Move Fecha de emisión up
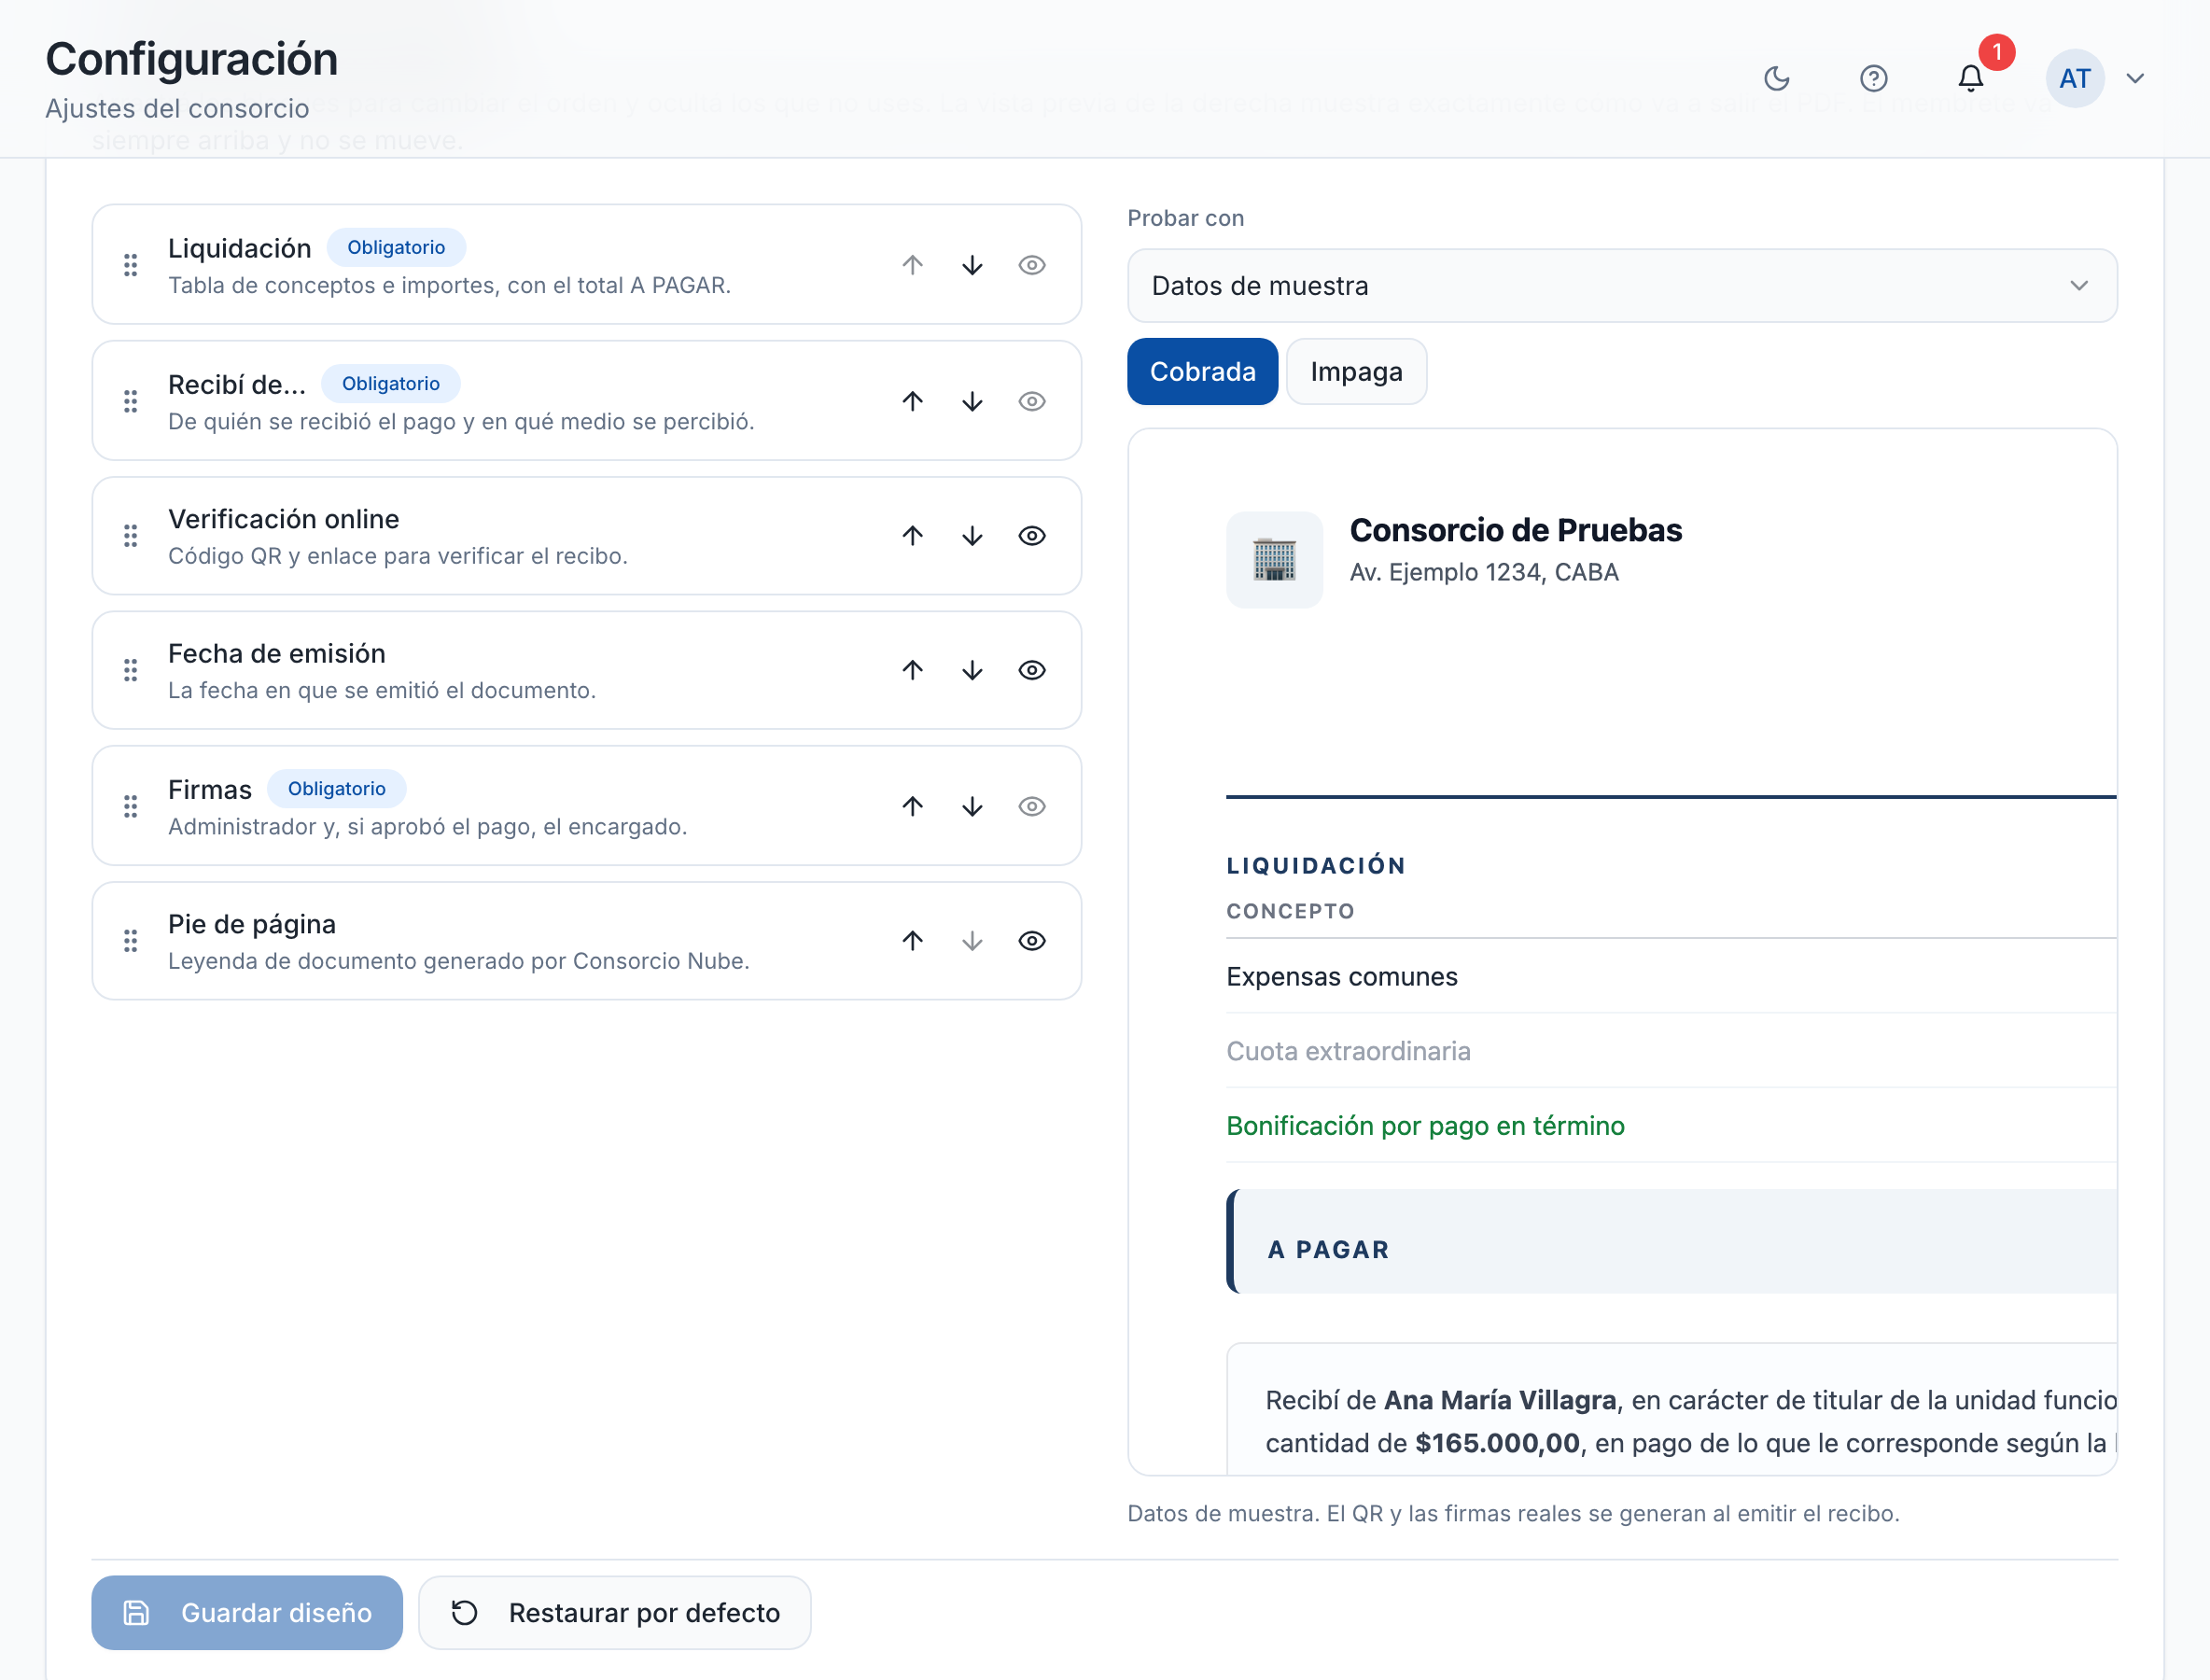 tap(912, 670)
